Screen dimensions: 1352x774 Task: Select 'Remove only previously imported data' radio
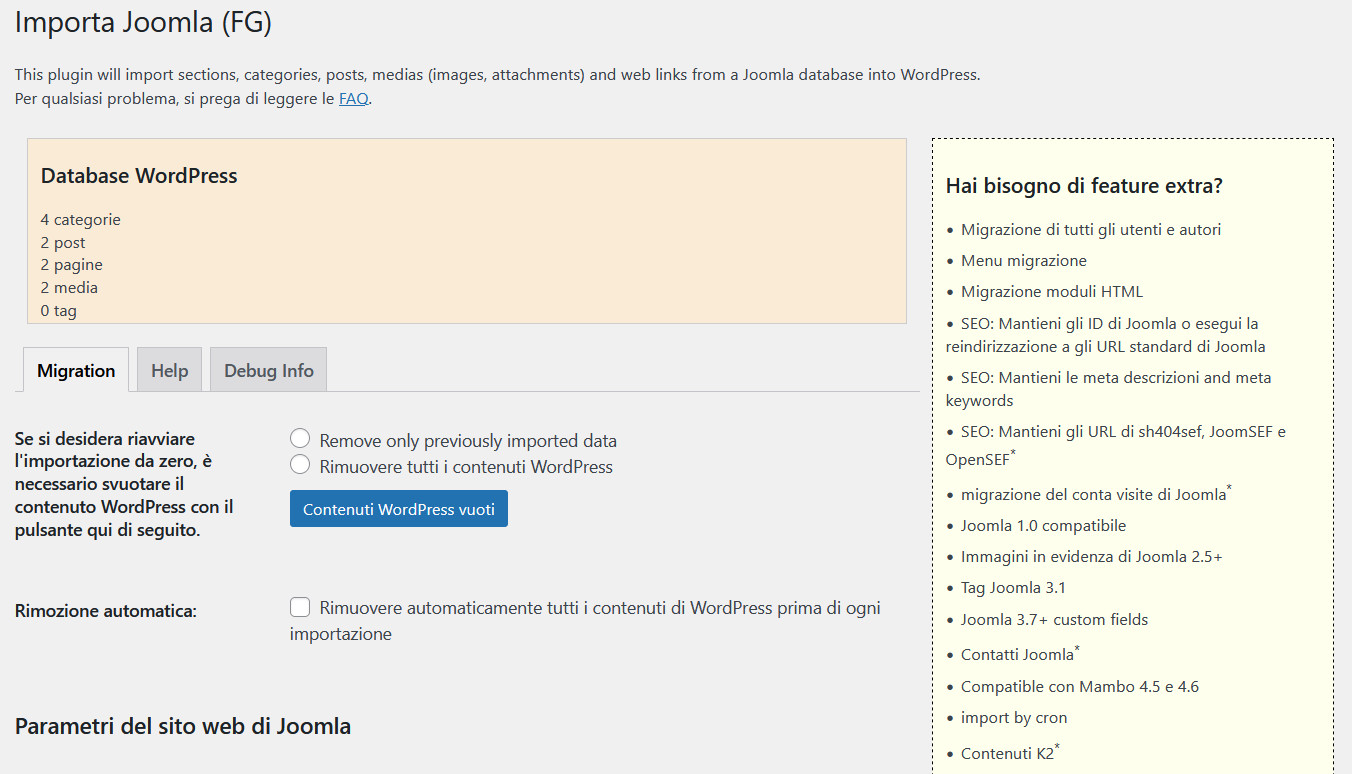(300, 439)
